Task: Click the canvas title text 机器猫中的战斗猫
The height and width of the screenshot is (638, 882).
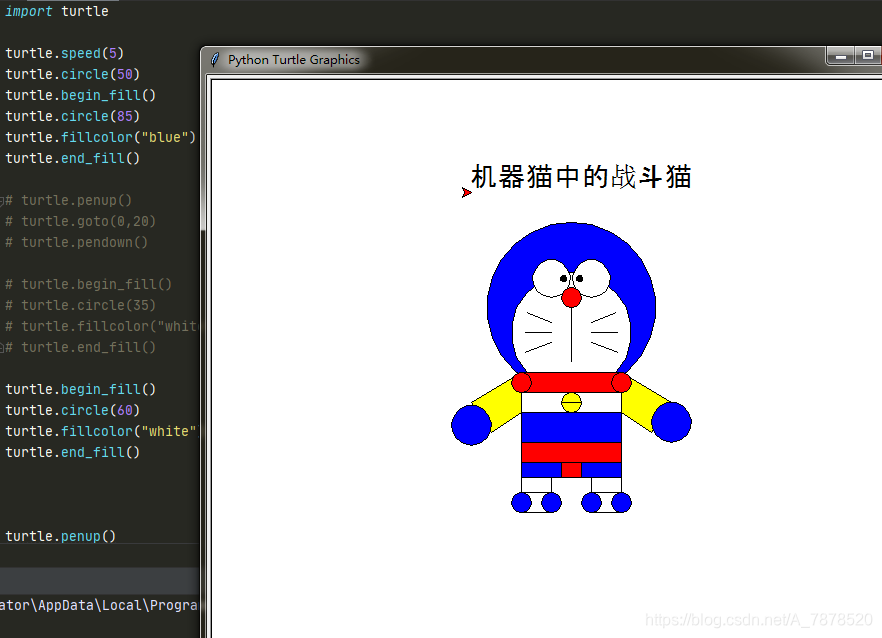Action: click(x=581, y=176)
